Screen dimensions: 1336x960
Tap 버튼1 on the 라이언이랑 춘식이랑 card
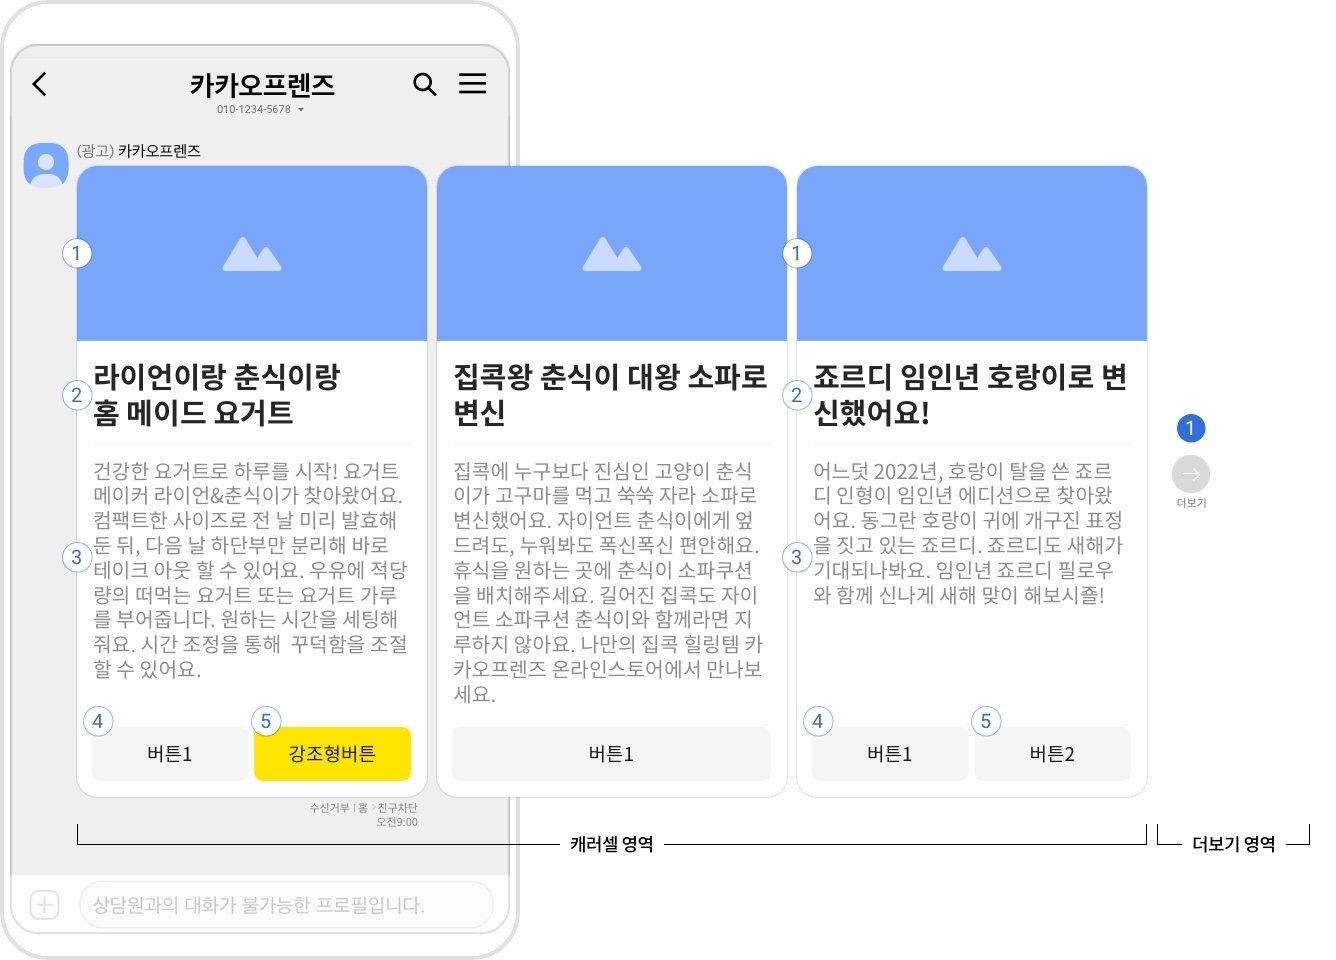click(x=170, y=754)
